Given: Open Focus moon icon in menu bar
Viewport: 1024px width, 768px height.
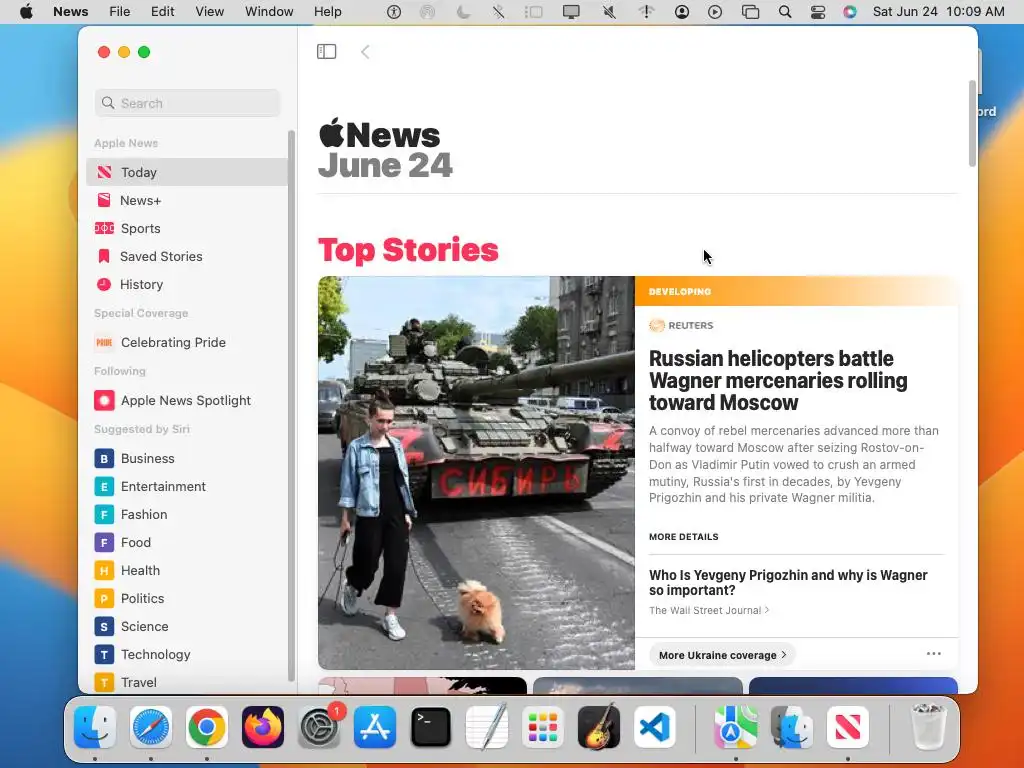Looking at the screenshot, I should point(464,12).
